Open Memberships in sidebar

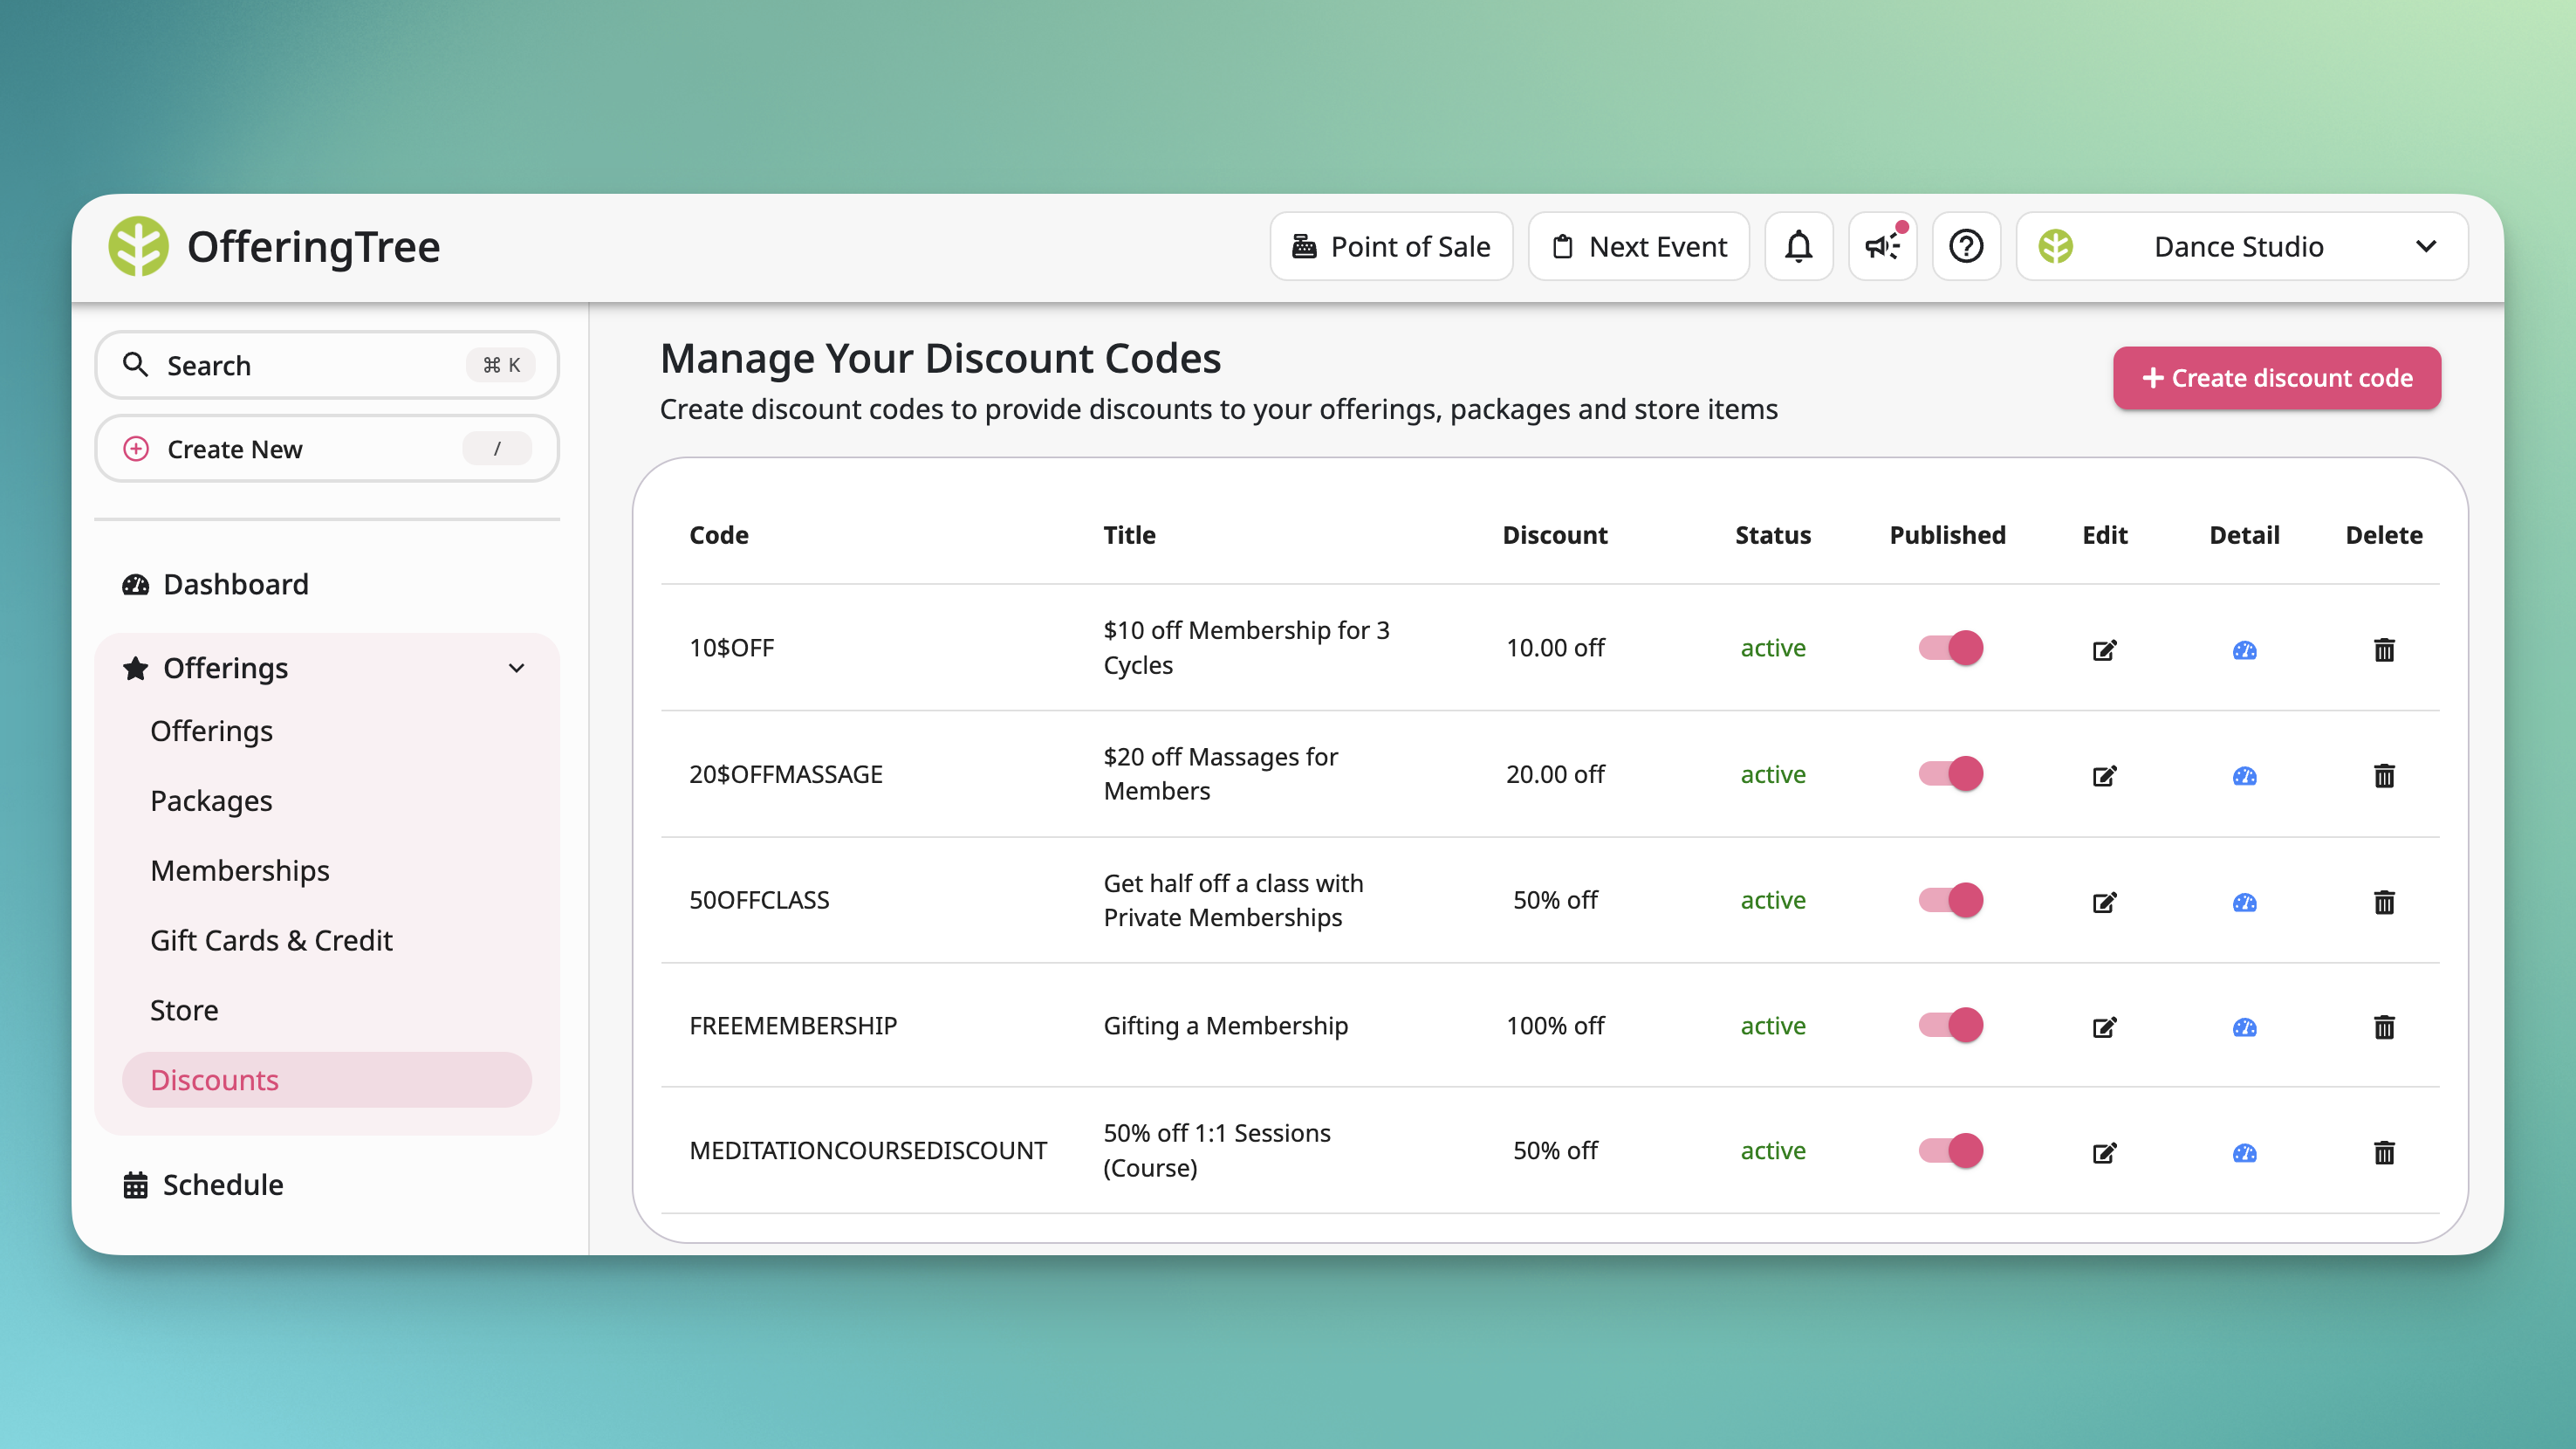pyautogui.click(x=240, y=870)
